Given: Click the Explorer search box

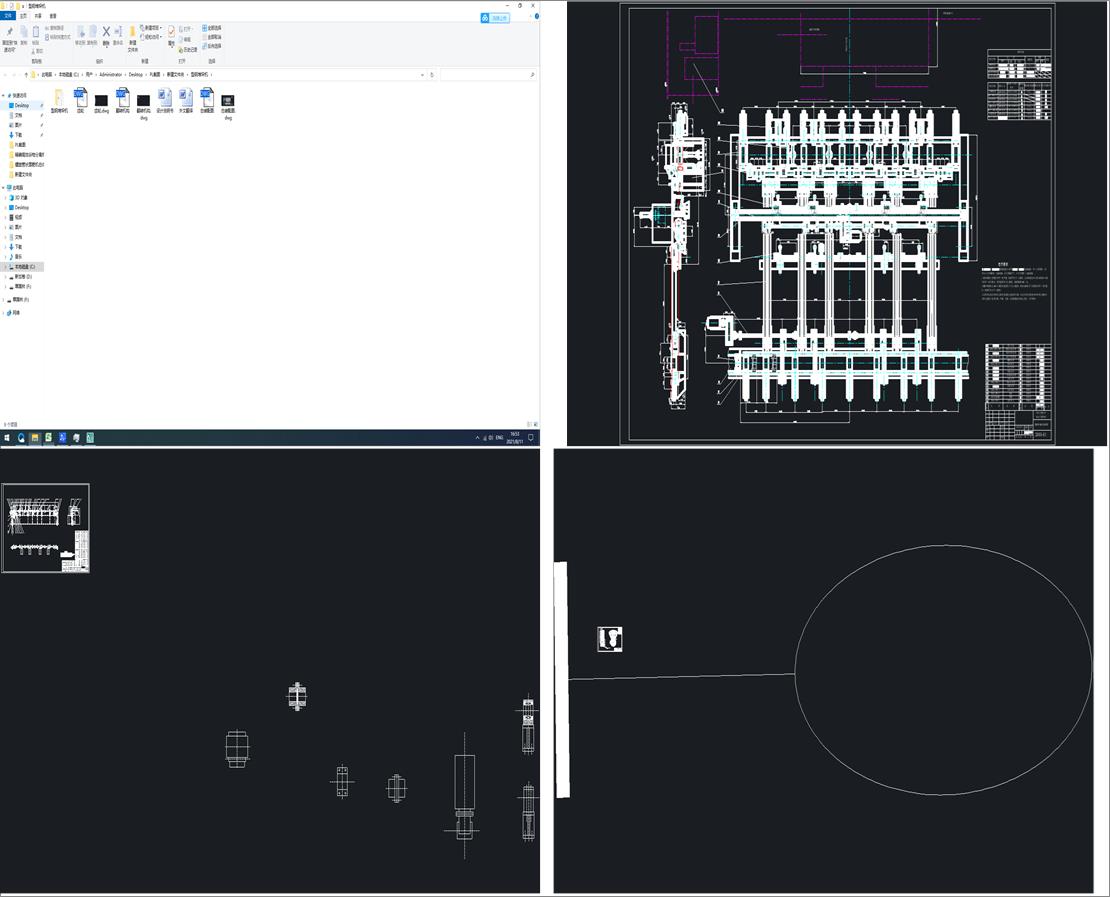Looking at the screenshot, I should 488,74.
